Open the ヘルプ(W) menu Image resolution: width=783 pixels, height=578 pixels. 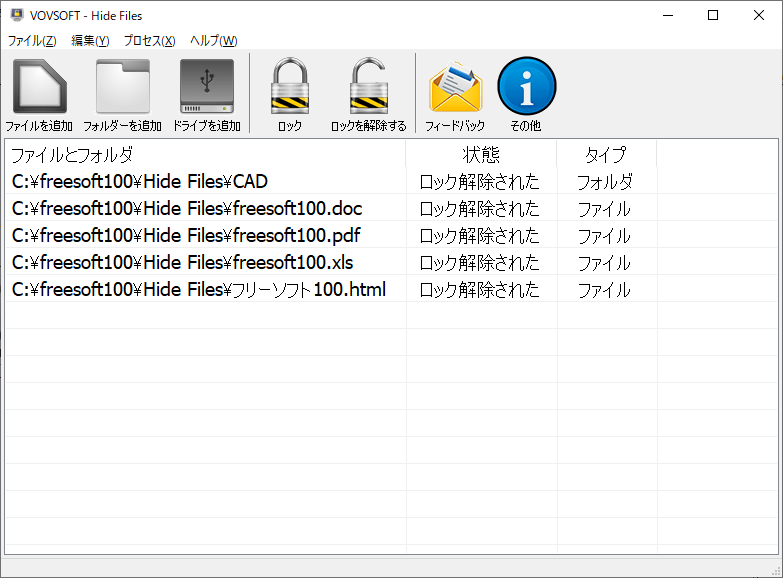point(214,40)
